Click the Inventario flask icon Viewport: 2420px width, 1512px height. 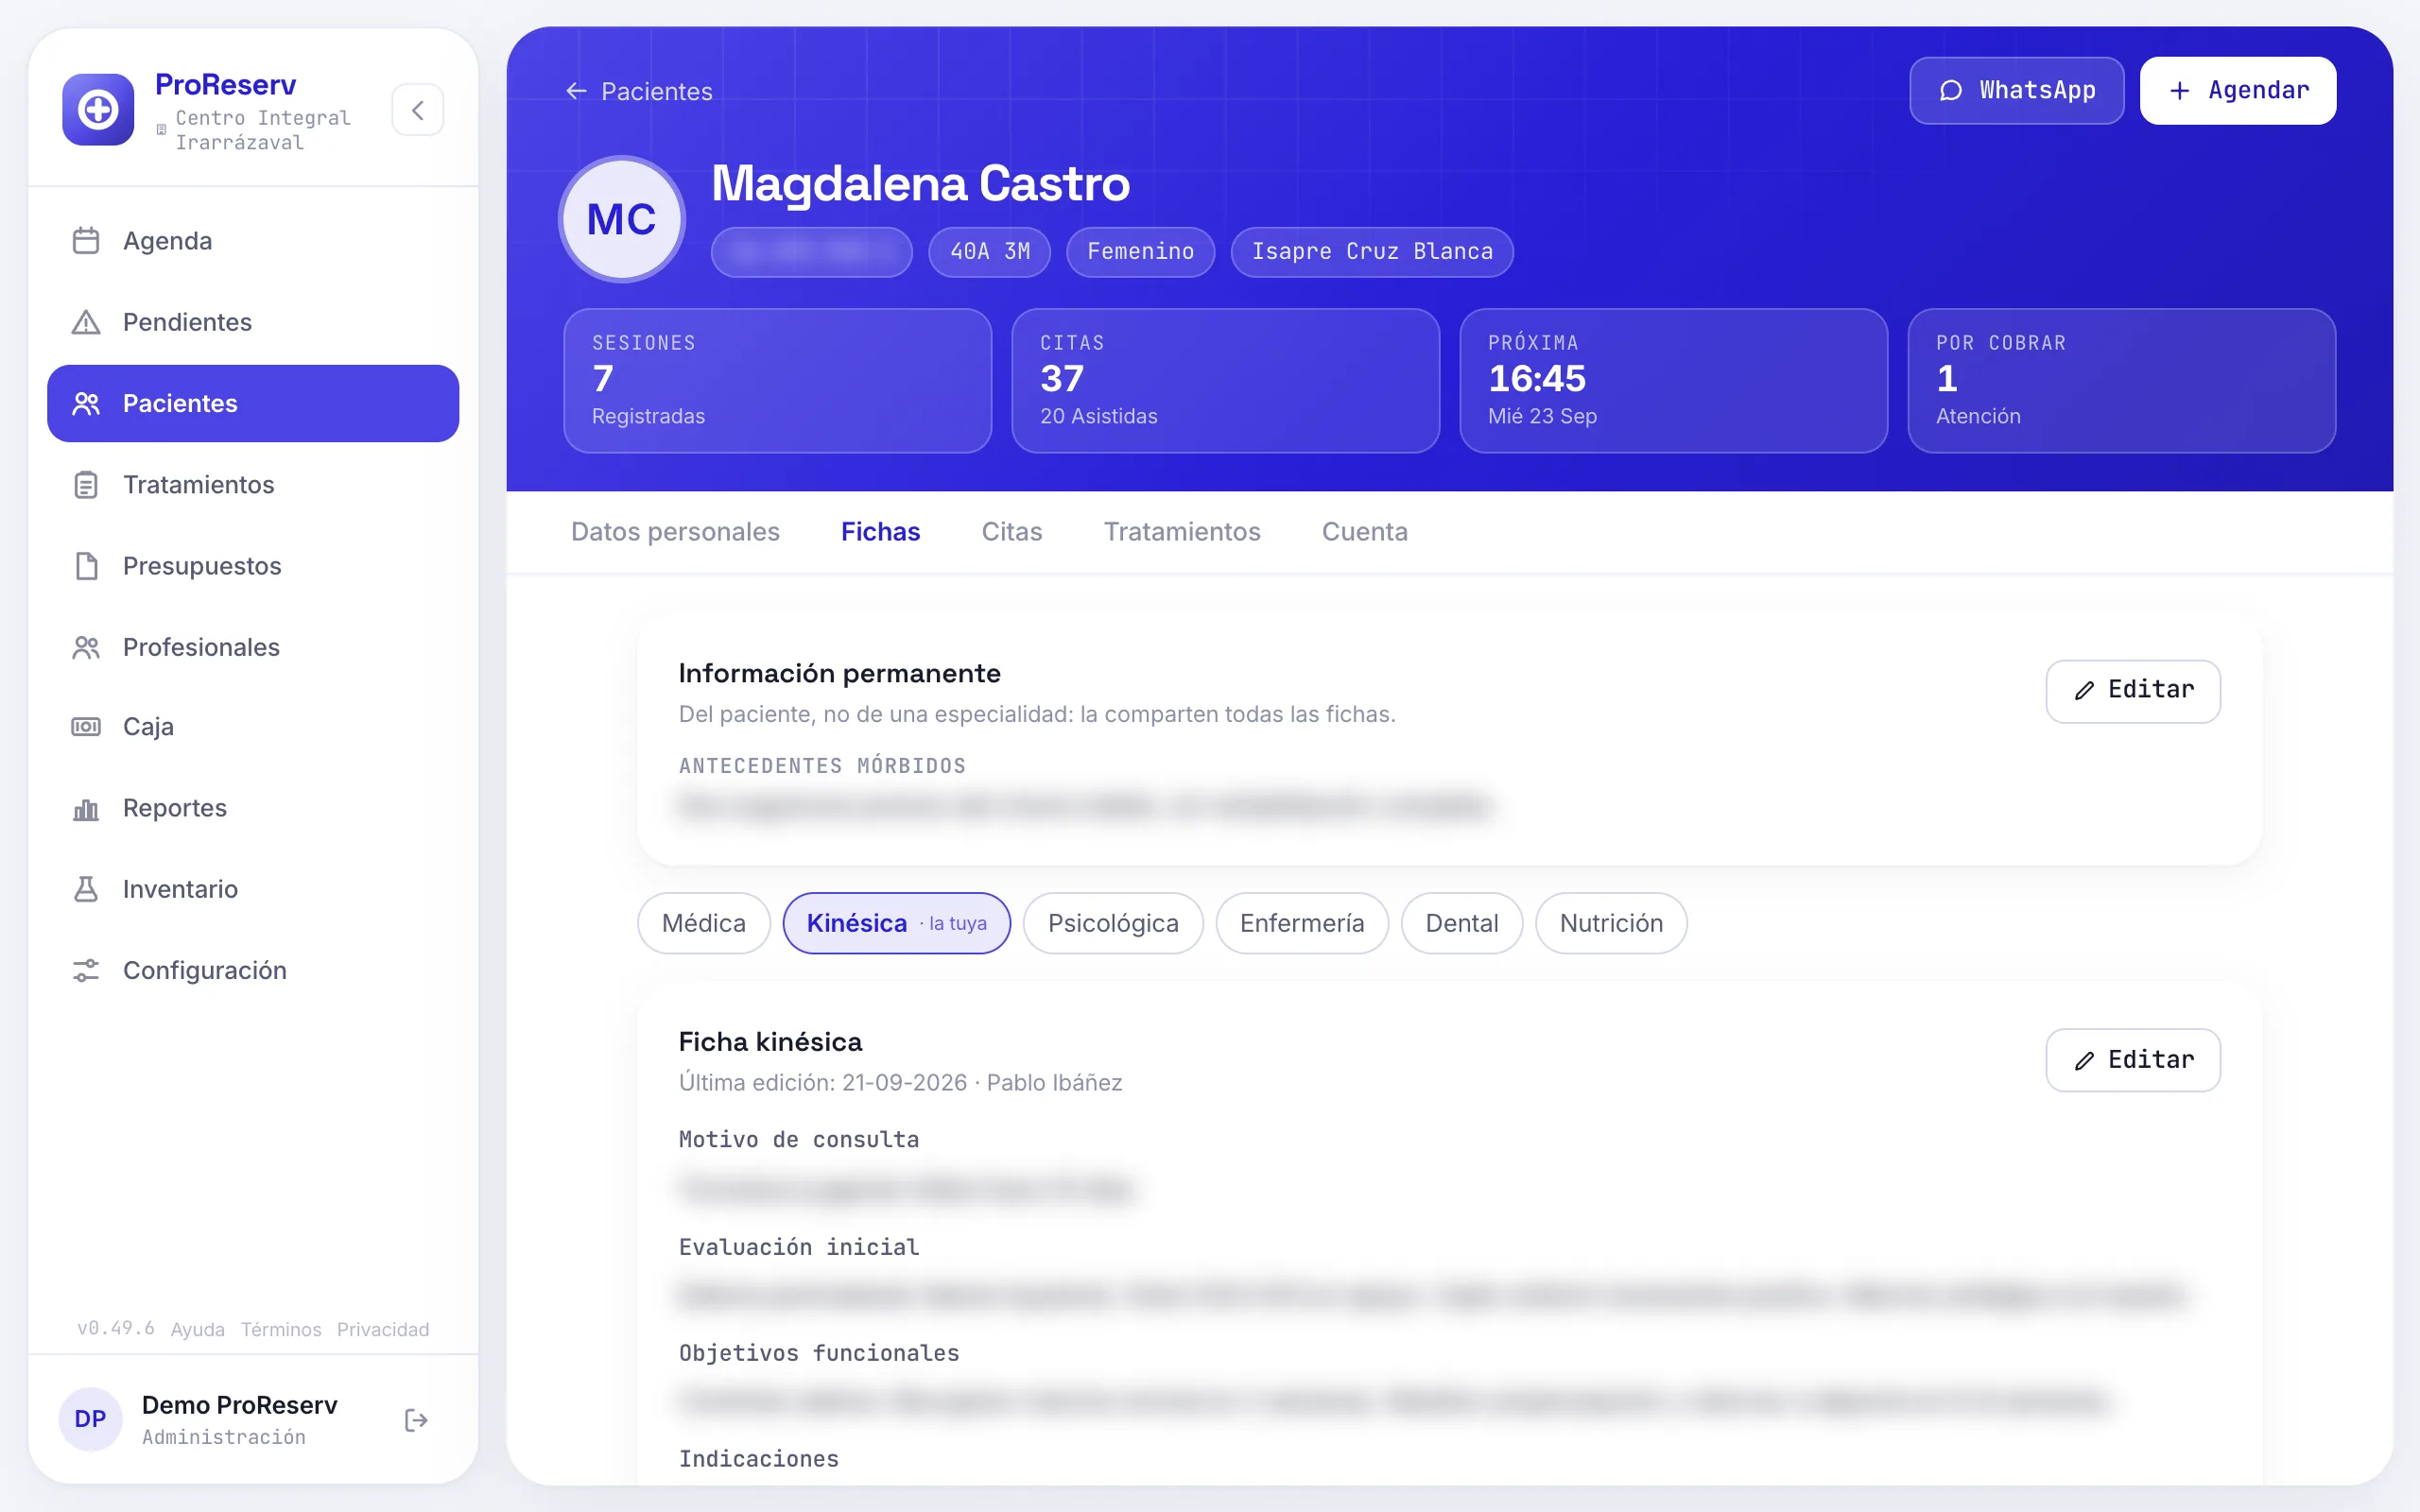86,889
